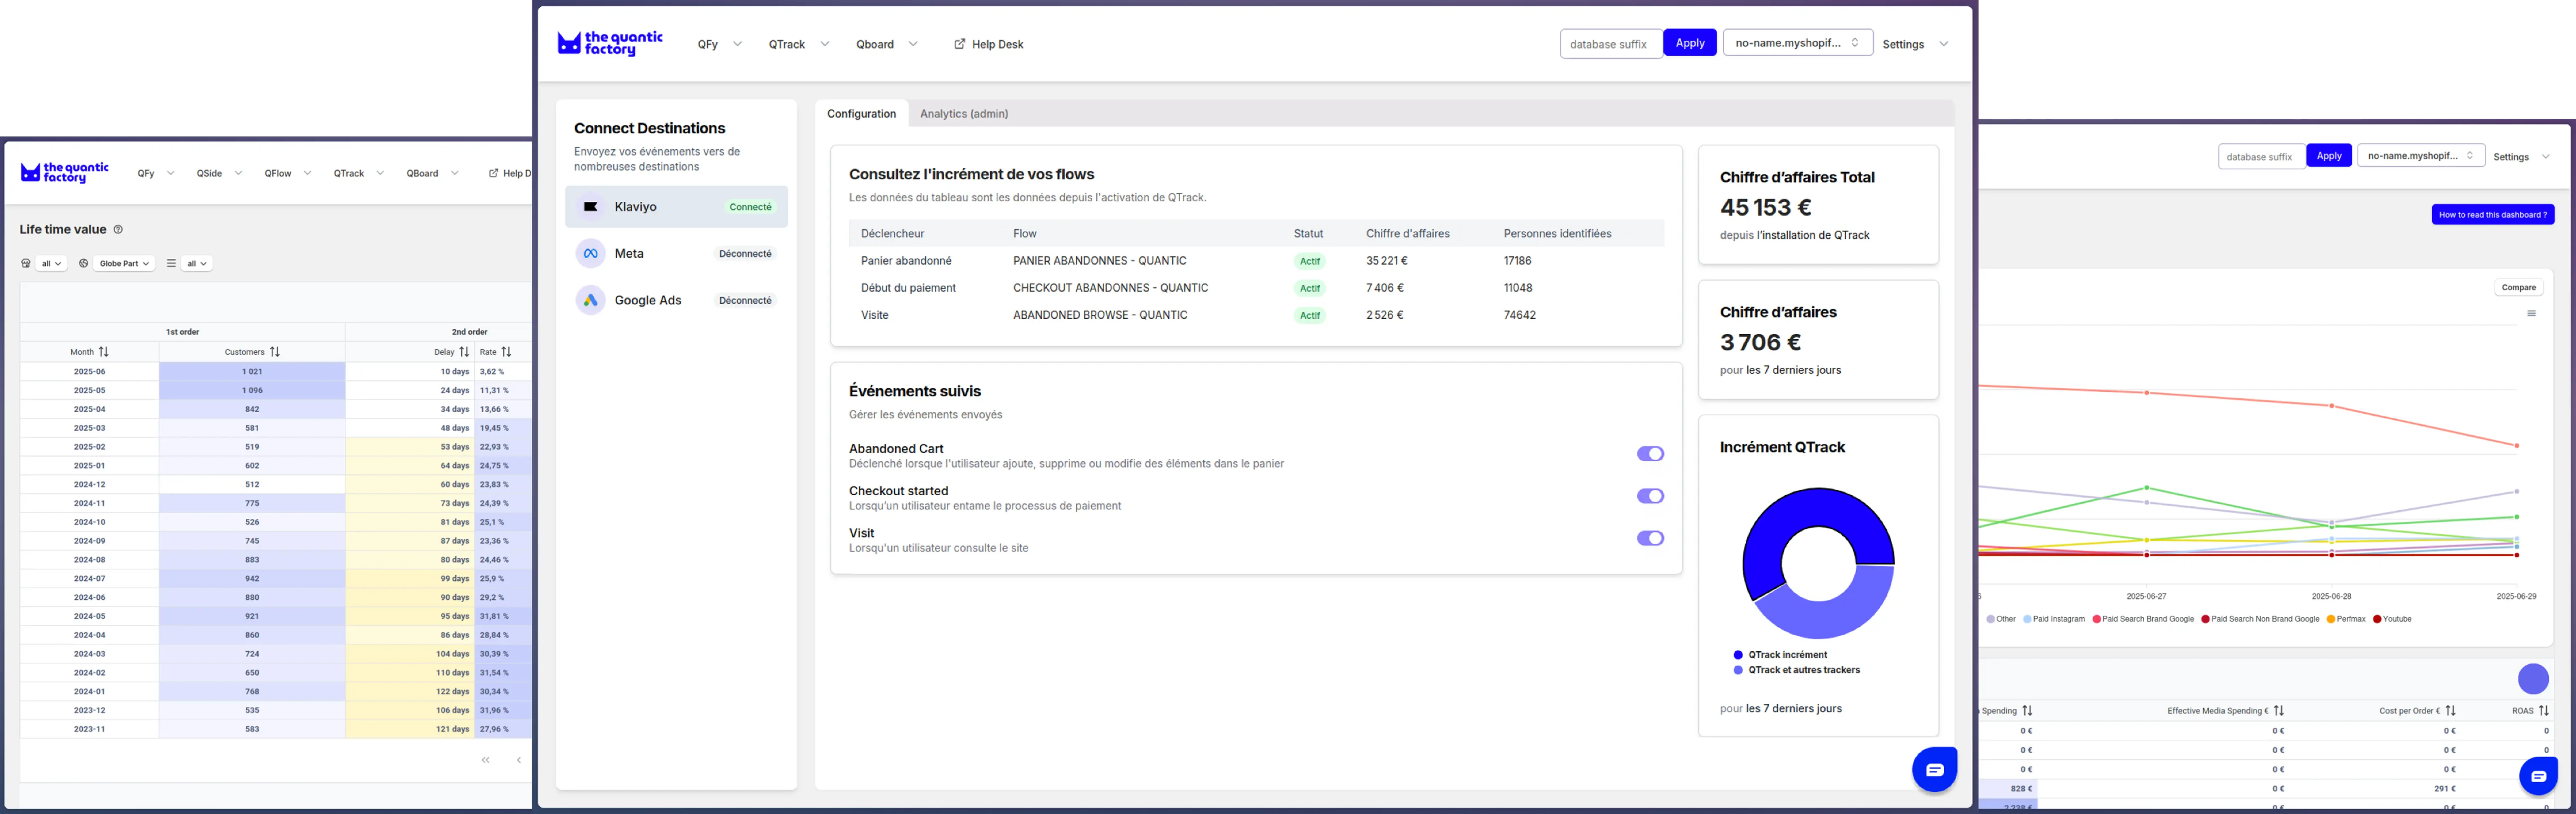
Task: Go to first page with double-chevron in Life time value
Action: (485, 760)
